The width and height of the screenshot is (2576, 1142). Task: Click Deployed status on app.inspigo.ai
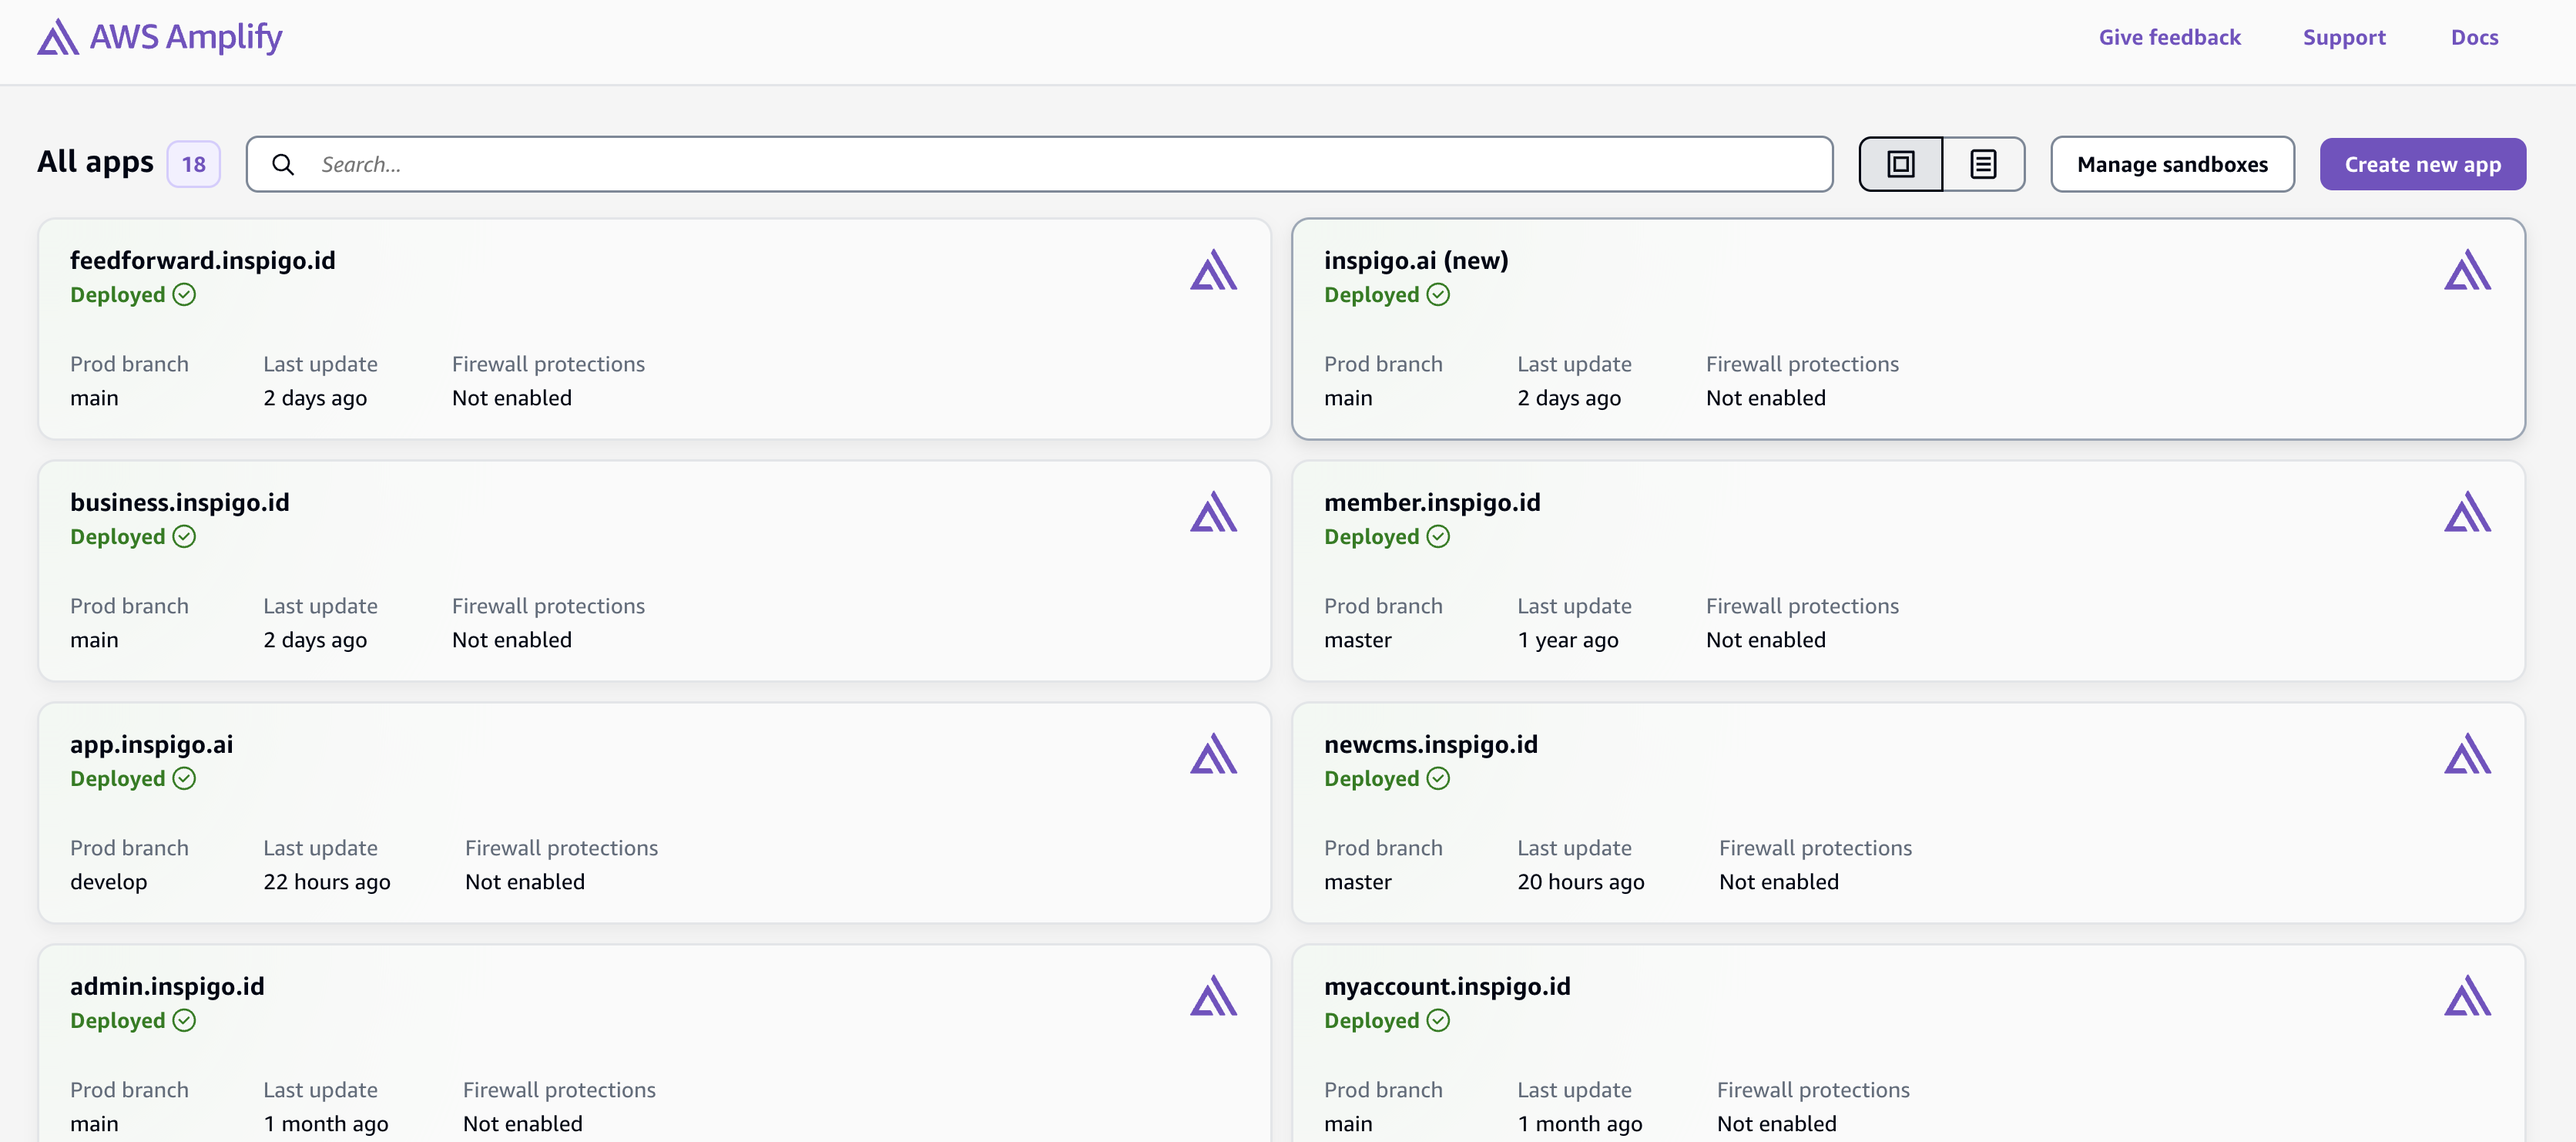click(118, 779)
